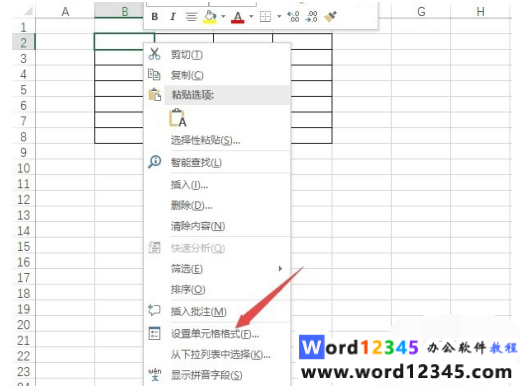The height and width of the screenshot is (388, 522).
Task: Click the clipboard icon beside 粘贴选项
Action: click(154, 95)
